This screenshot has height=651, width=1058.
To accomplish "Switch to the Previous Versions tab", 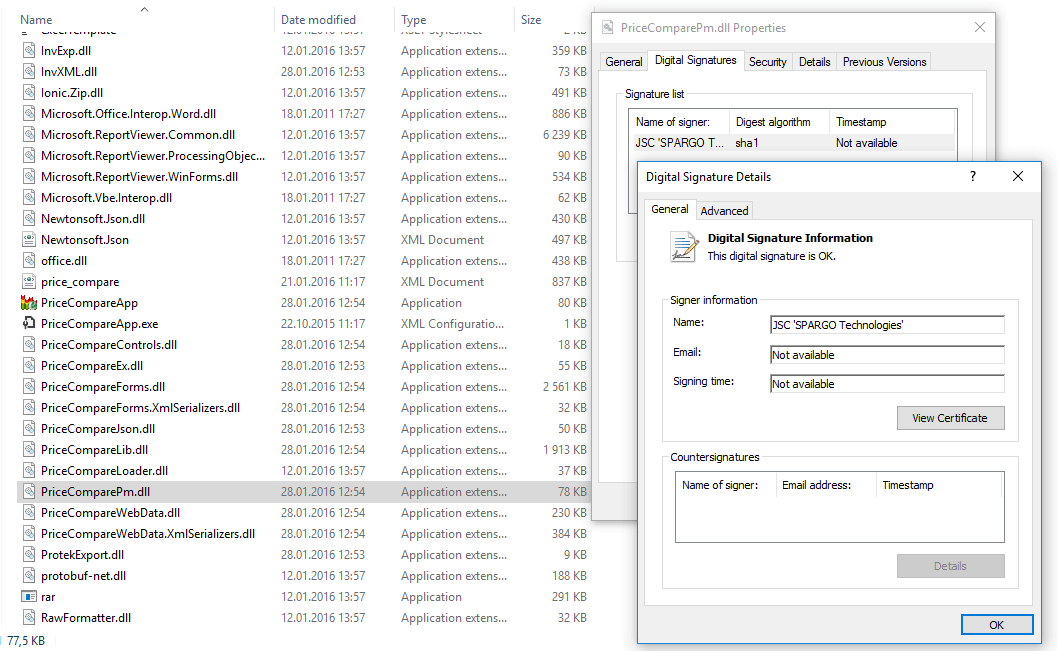I will [x=884, y=61].
